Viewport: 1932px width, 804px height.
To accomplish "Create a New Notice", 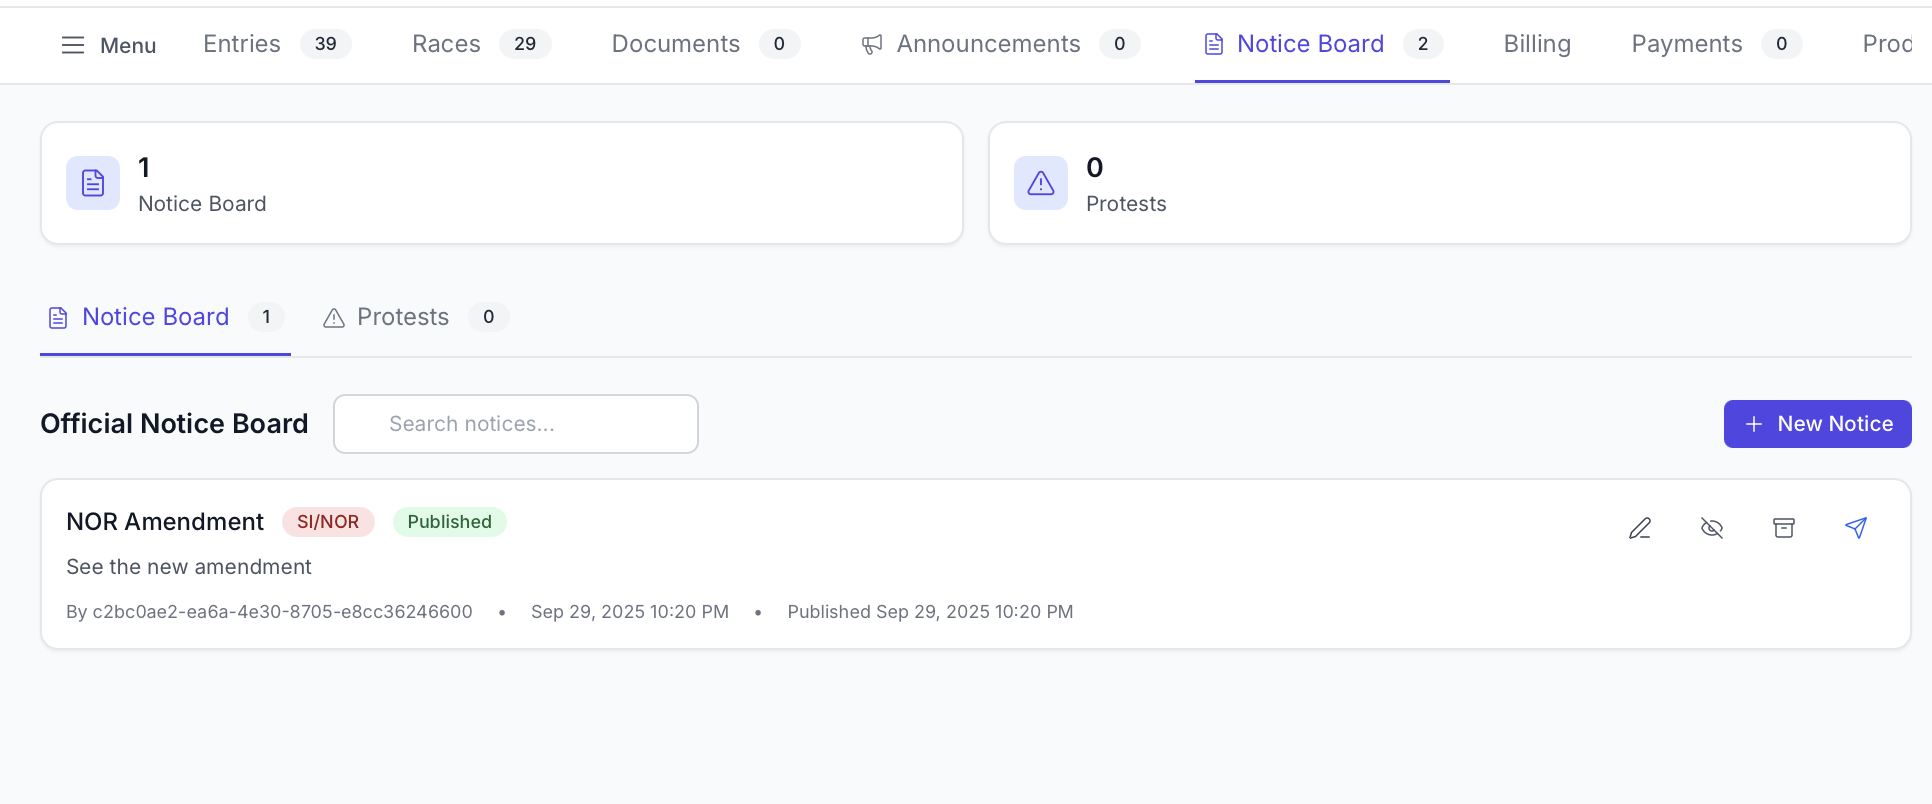I will click(x=1817, y=424).
